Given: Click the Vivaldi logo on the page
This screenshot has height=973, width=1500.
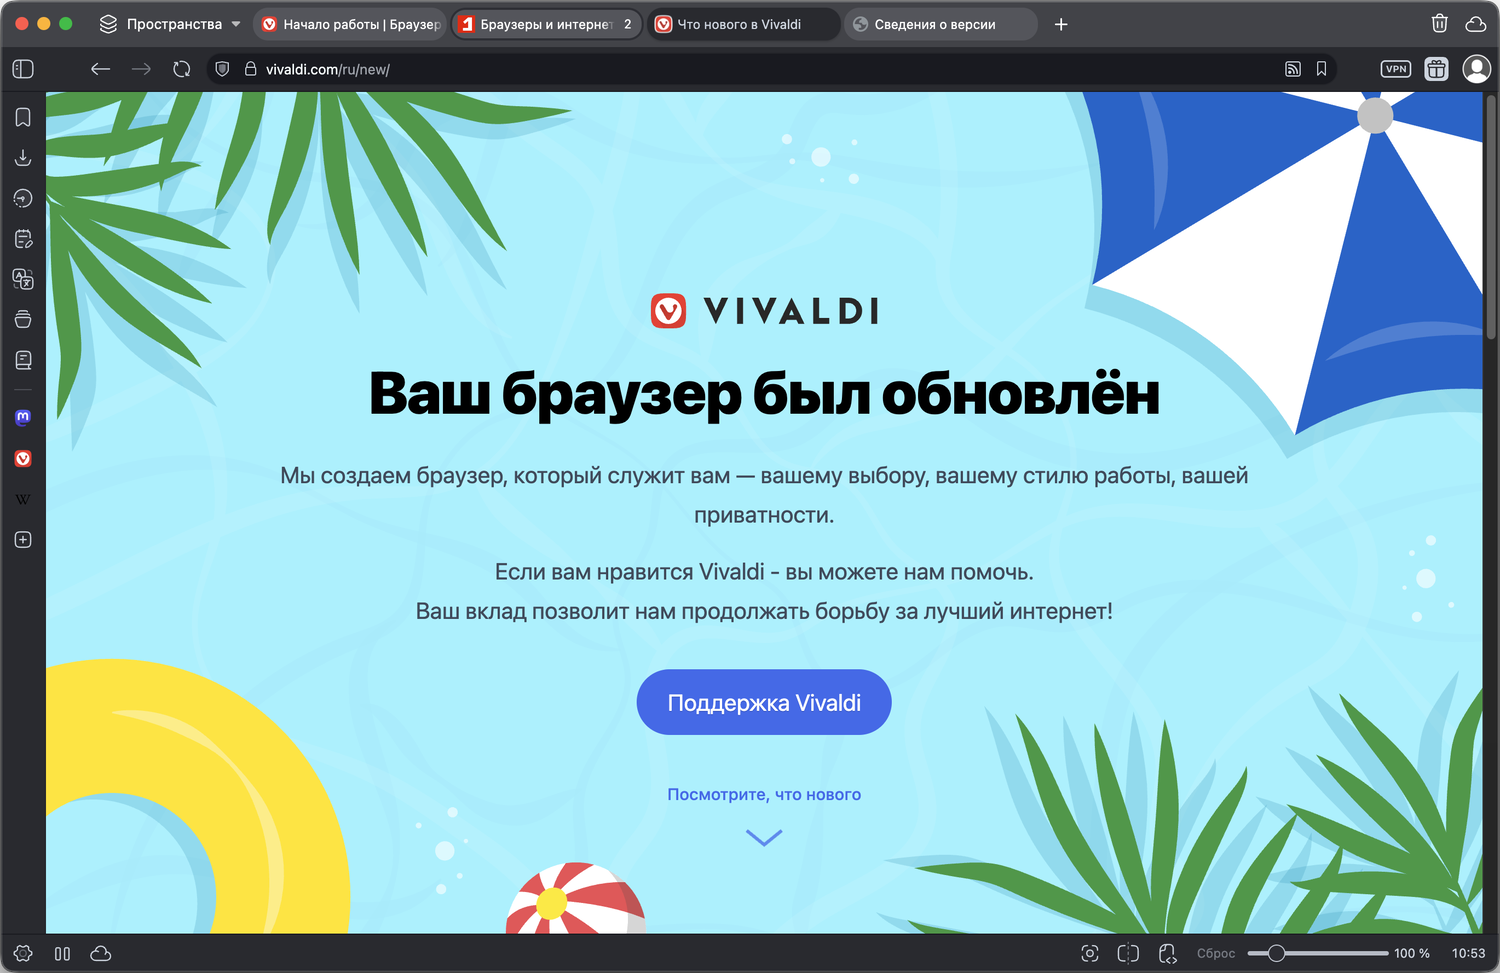Looking at the screenshot, I should (764, 311).
